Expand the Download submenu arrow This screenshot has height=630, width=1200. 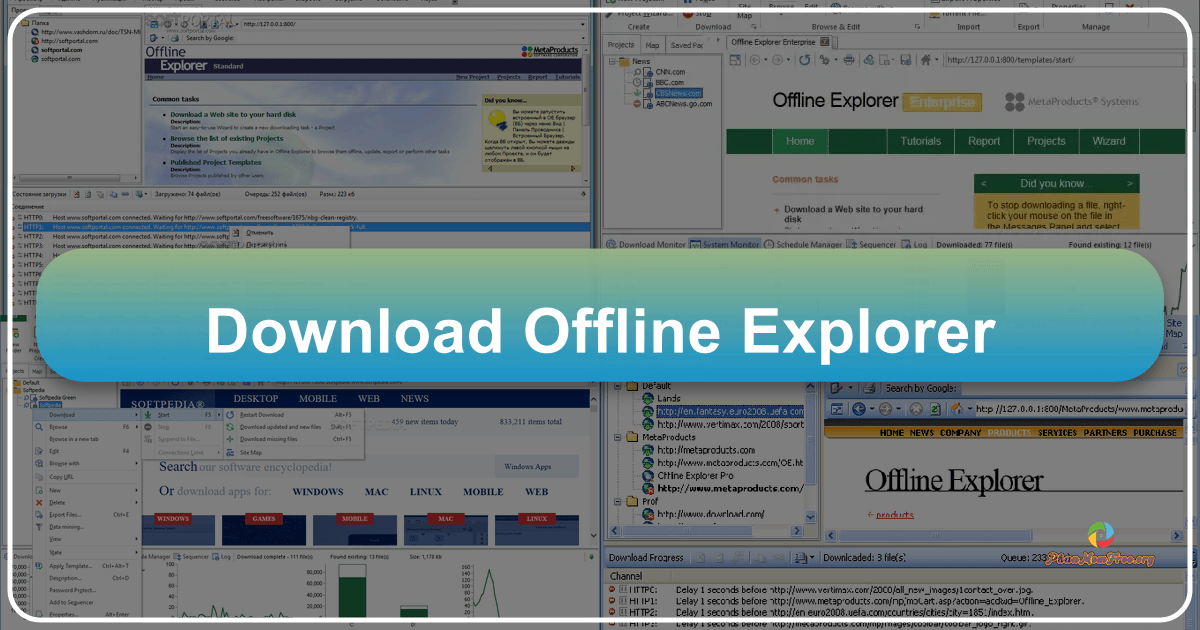point(136,415)
